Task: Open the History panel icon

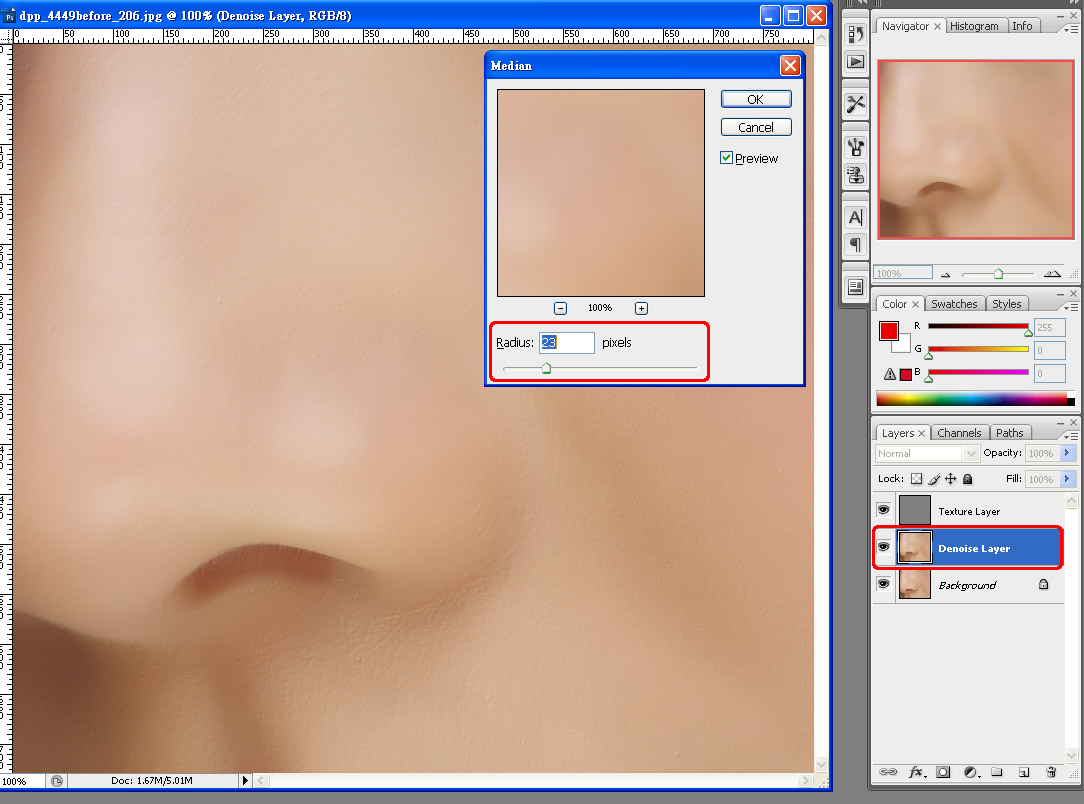Action: (x=856, y=34)
